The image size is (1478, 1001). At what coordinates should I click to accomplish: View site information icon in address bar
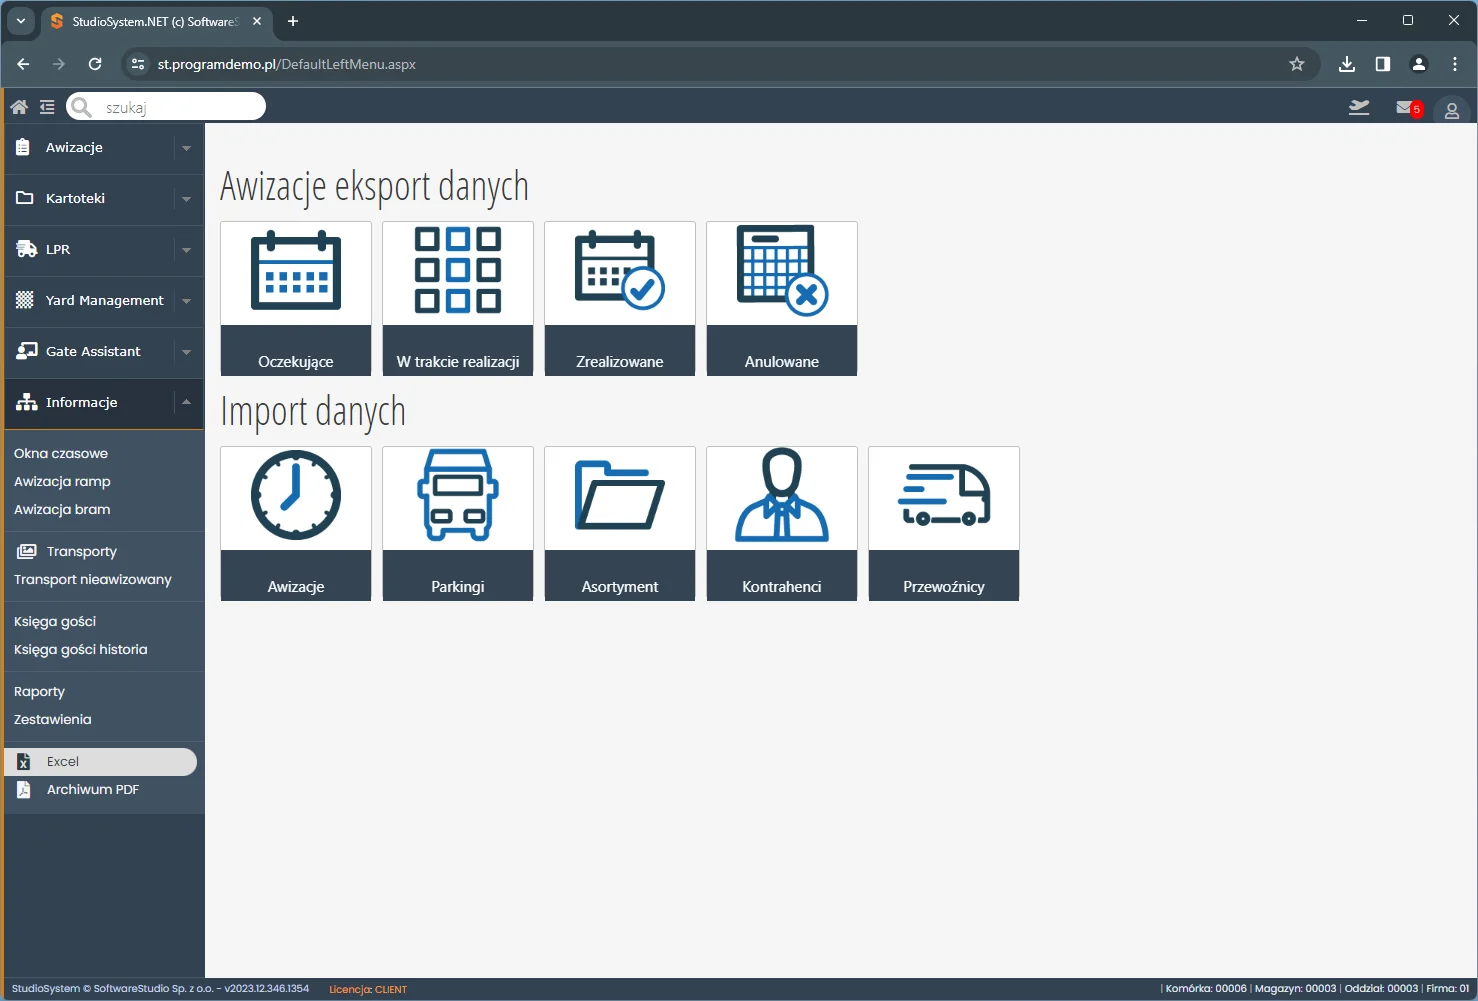tap(138, 64)
